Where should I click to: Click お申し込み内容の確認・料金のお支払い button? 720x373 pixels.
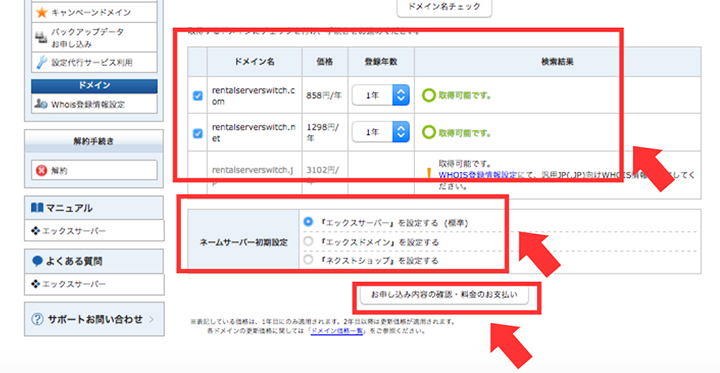point(444,295)
